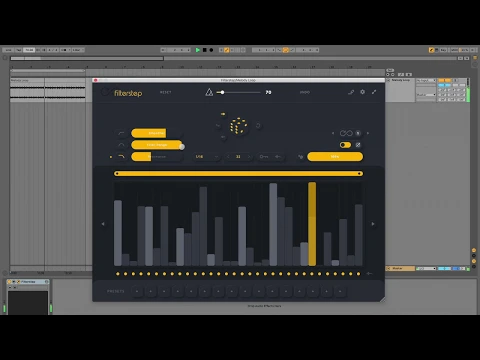Viewport: 480px width, 360px height.
Task: Click the left handle of the yellow range bar
Action: click(x=117, y=173)
